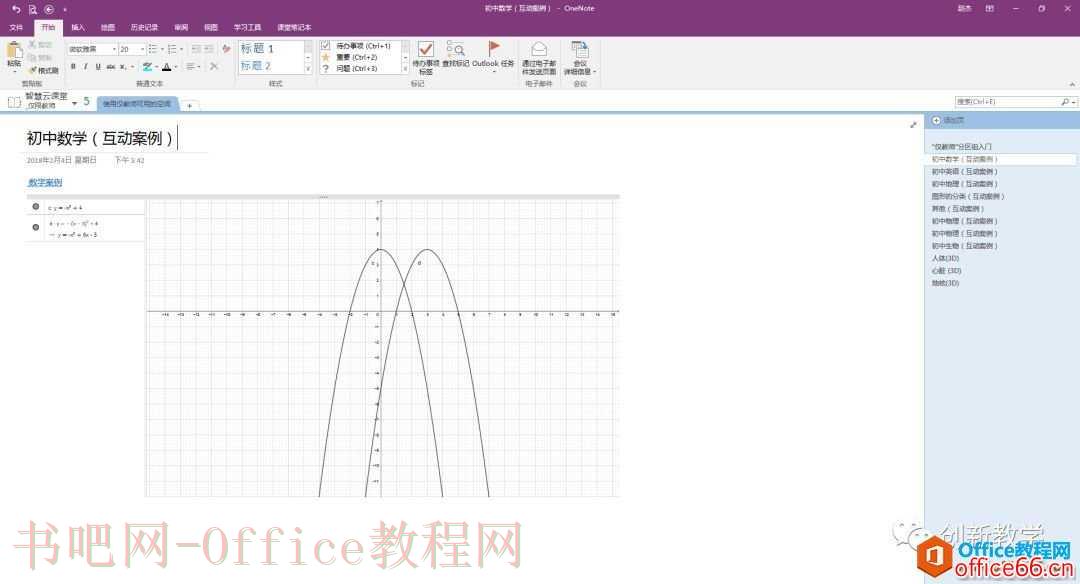Click the font color A button
1080x584 pixels.
coord(166,67)
